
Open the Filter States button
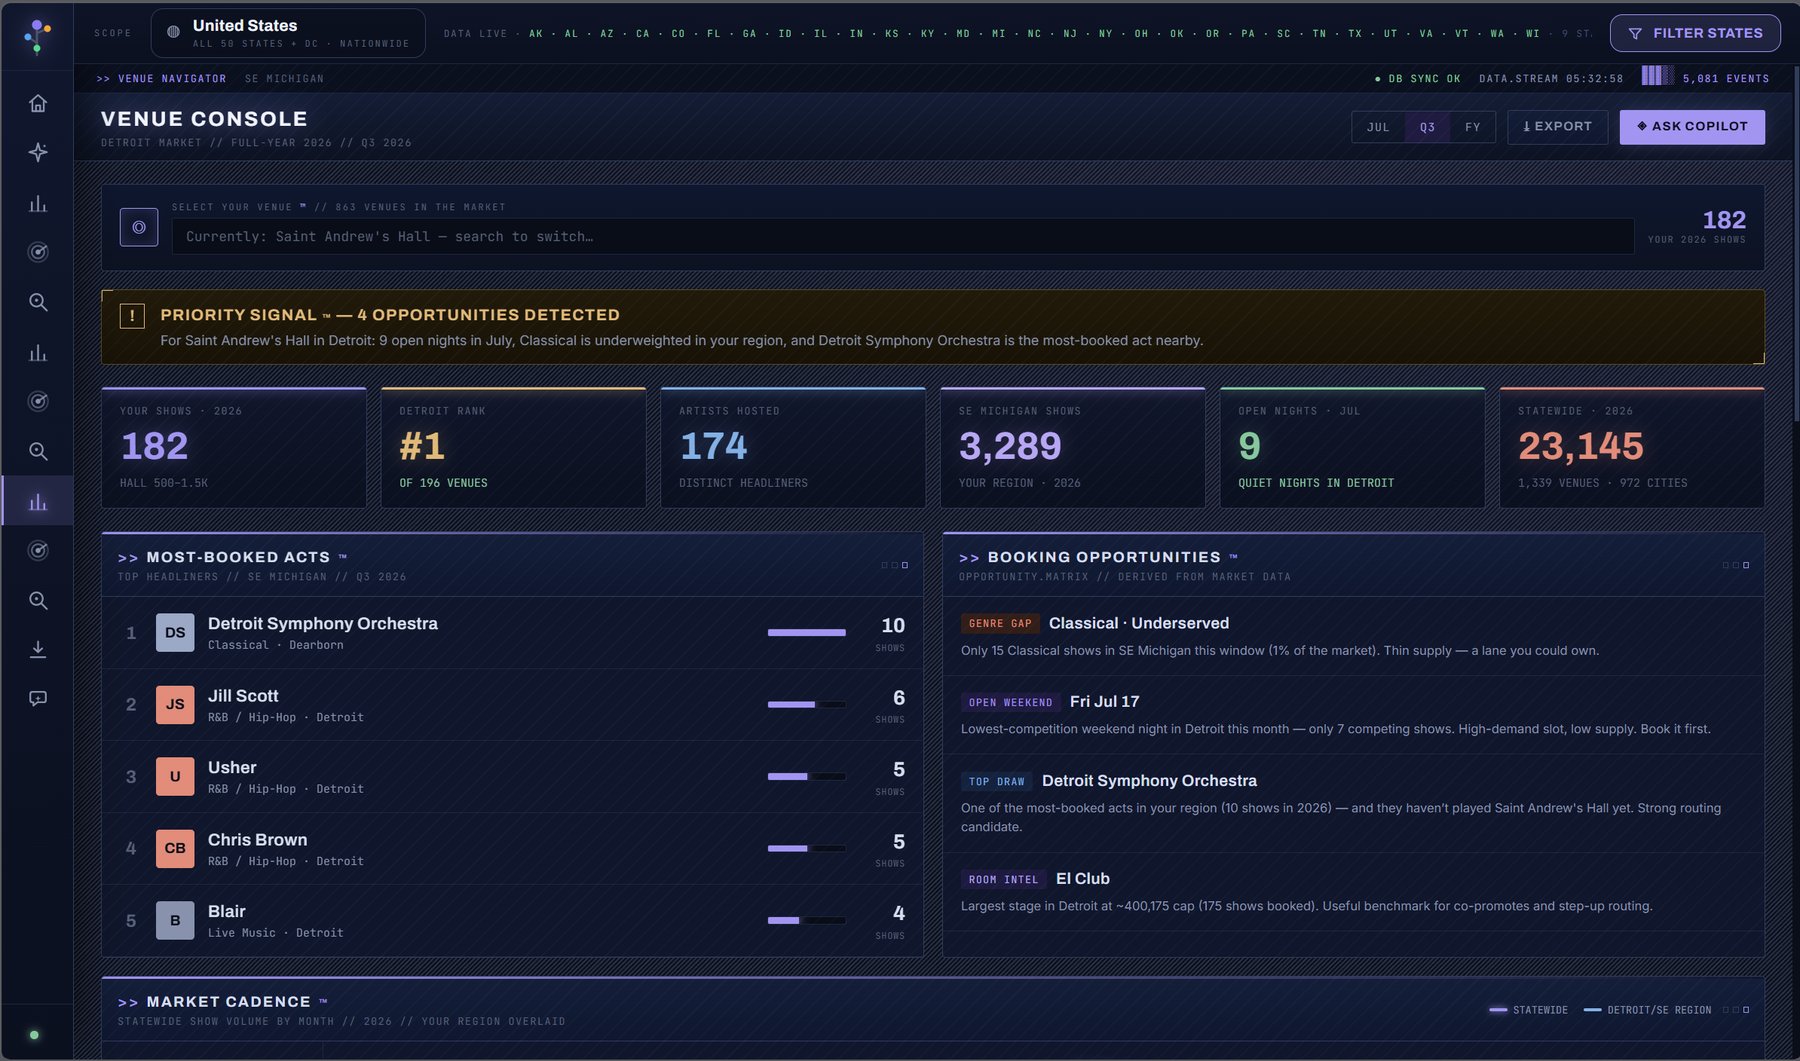pos(1695,33)
